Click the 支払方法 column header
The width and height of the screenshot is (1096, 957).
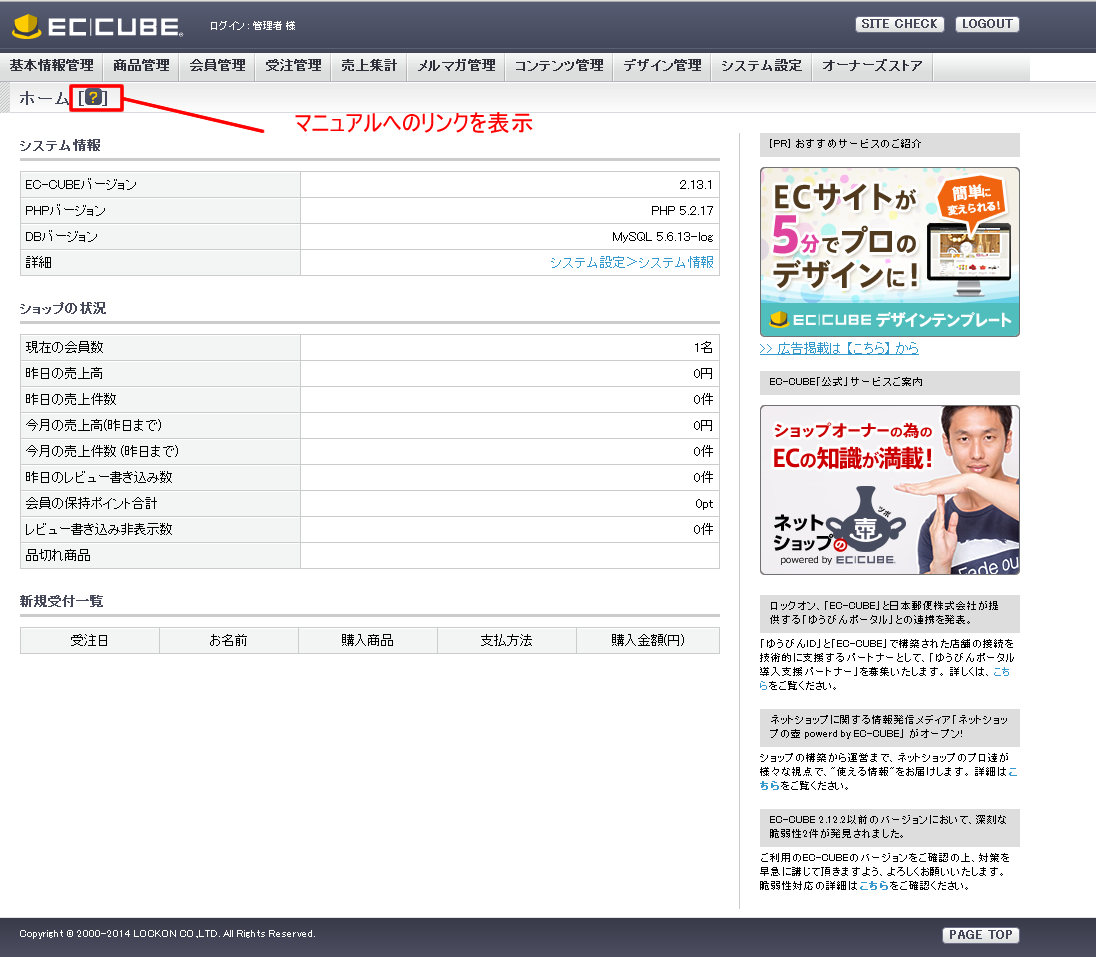coord(507,640)
